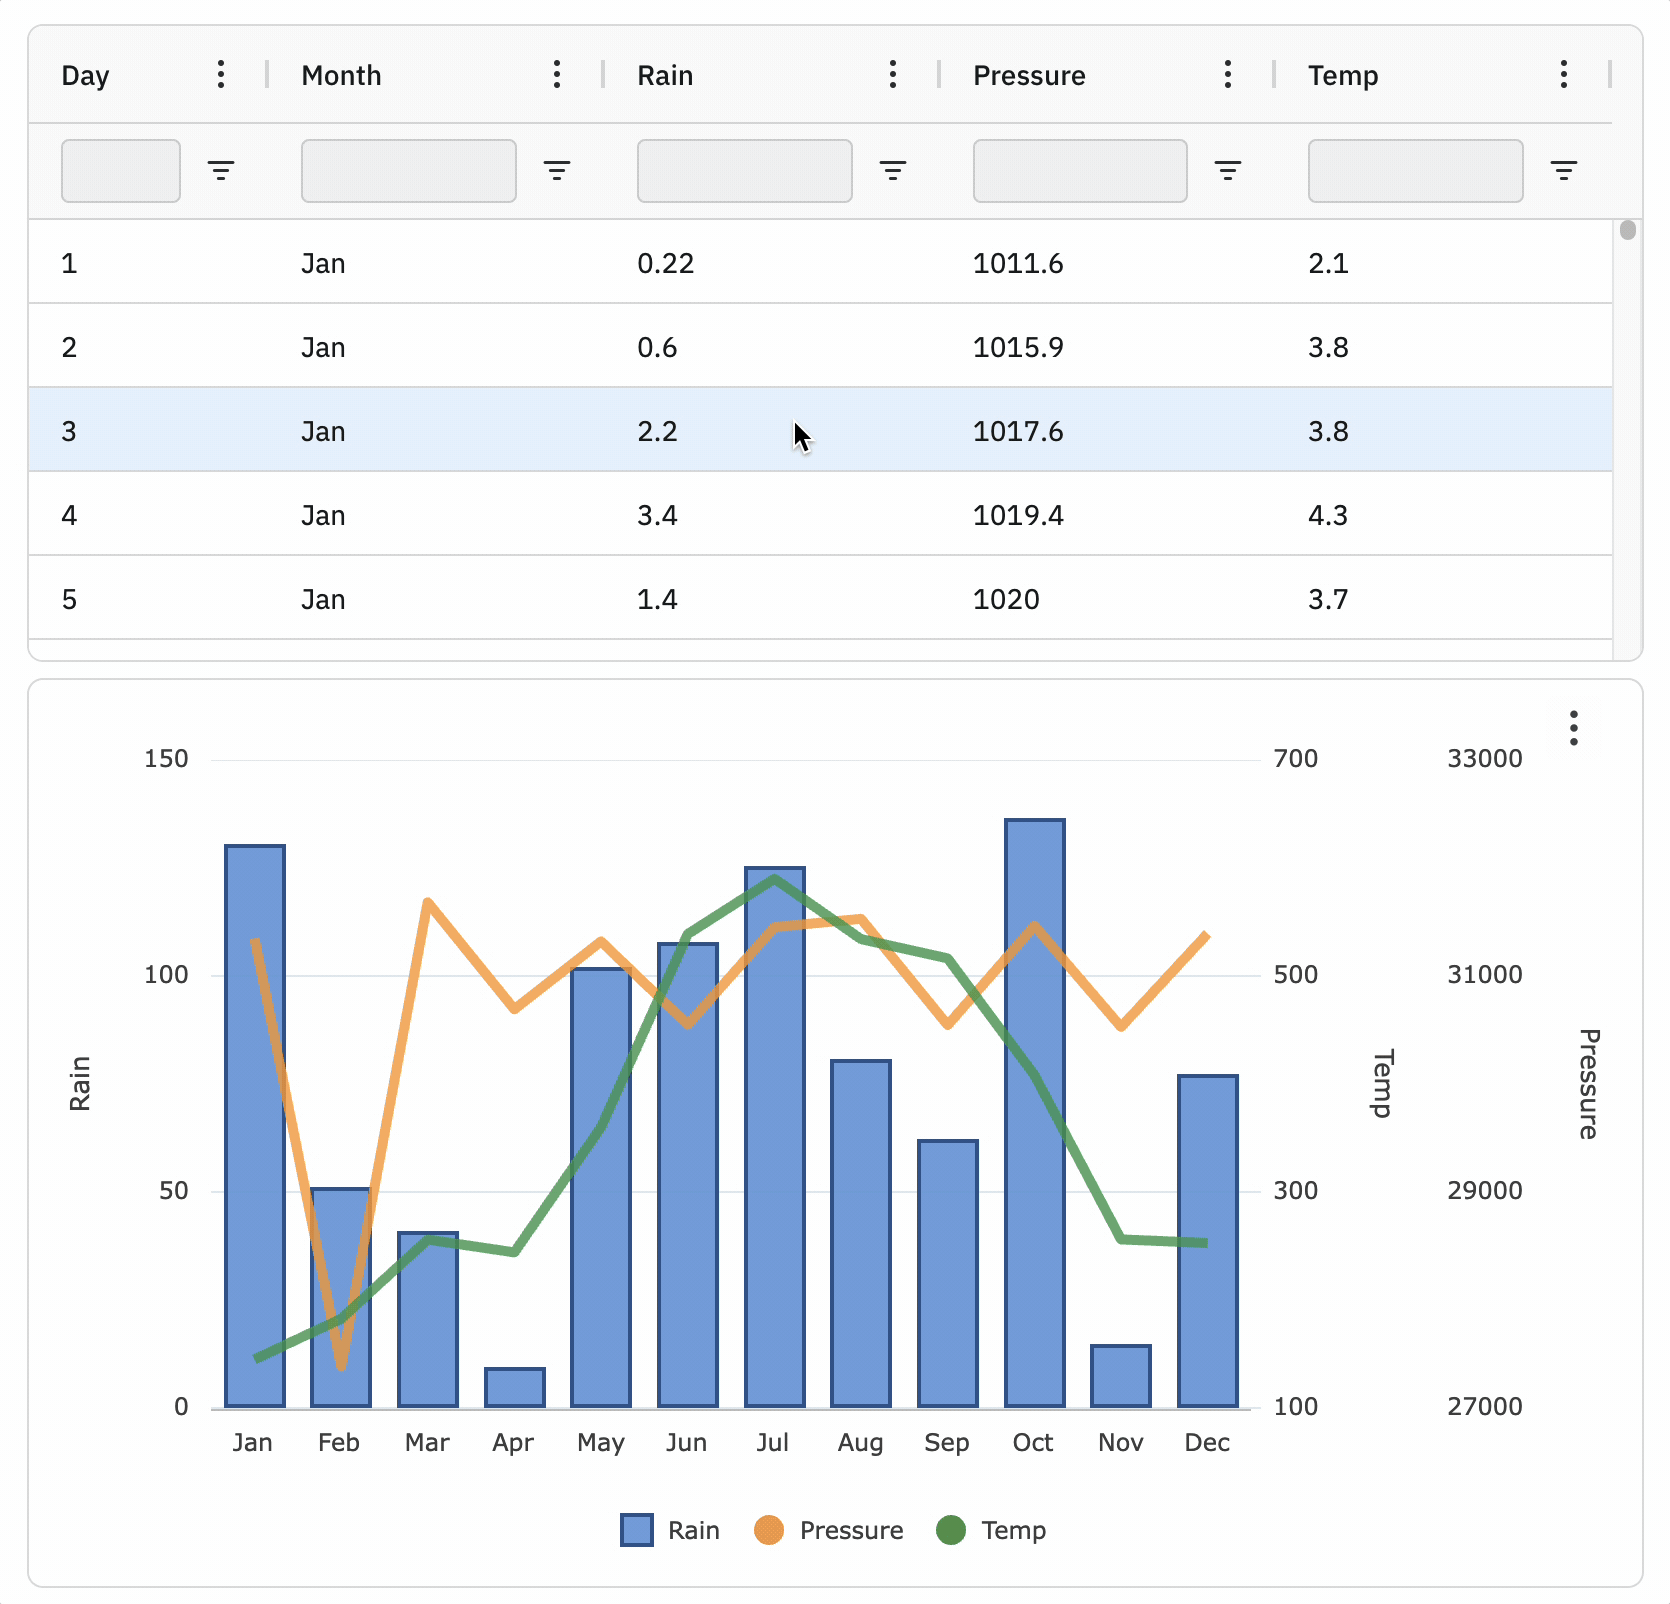Expand the Month filter operator dropdown

click(x=557, y=171)
